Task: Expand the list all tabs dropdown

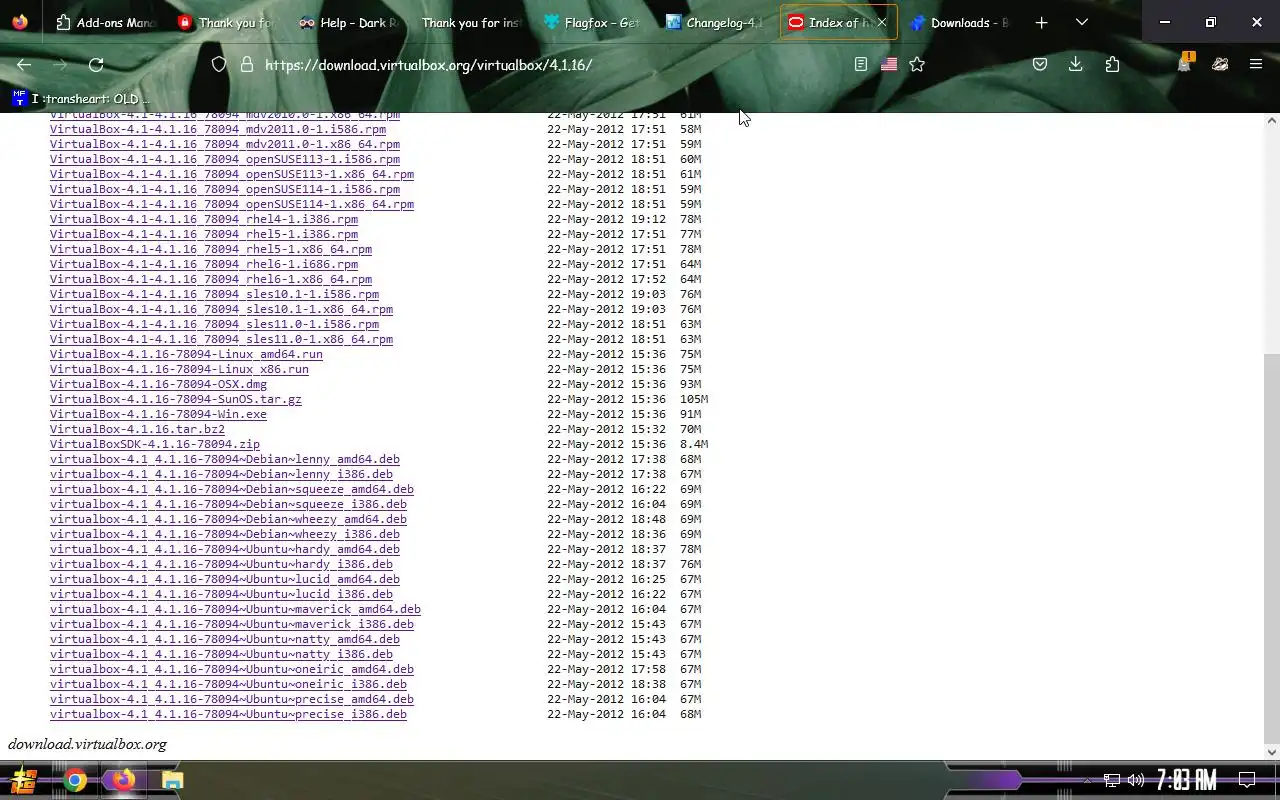Action: [x=1081, y=22]
